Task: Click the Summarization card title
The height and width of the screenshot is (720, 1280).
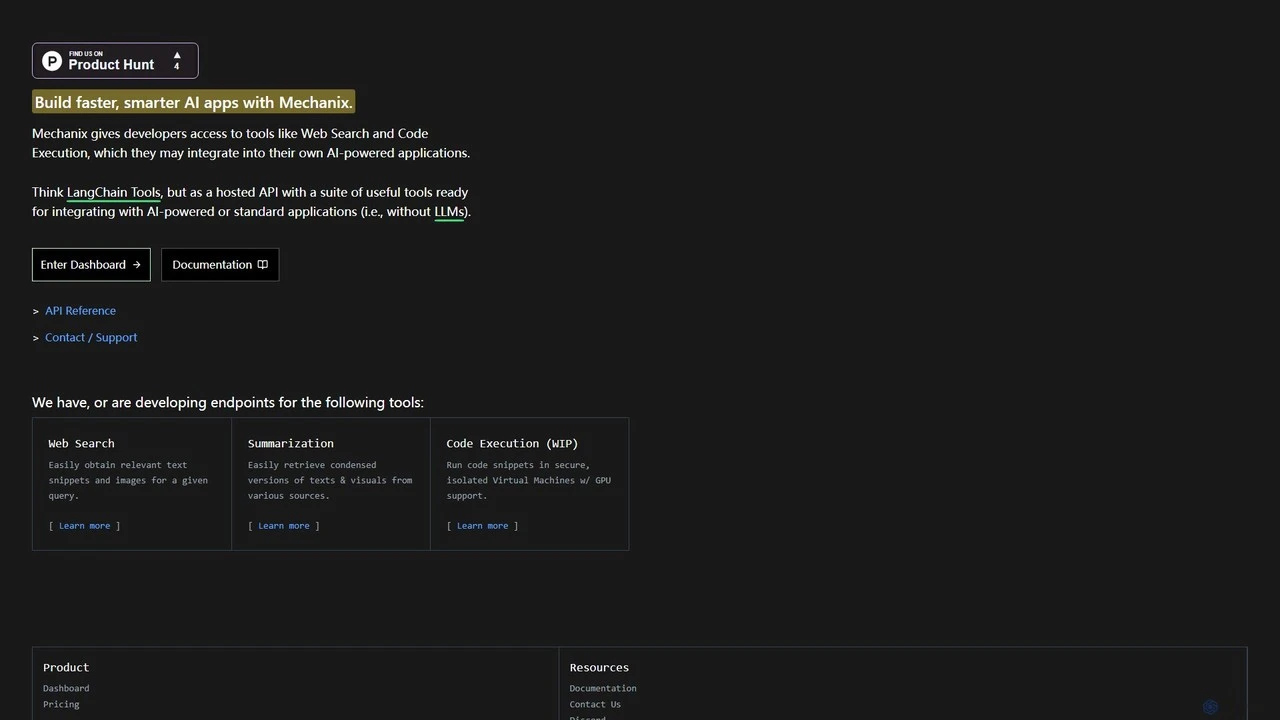Action: (x=291, y=443)
